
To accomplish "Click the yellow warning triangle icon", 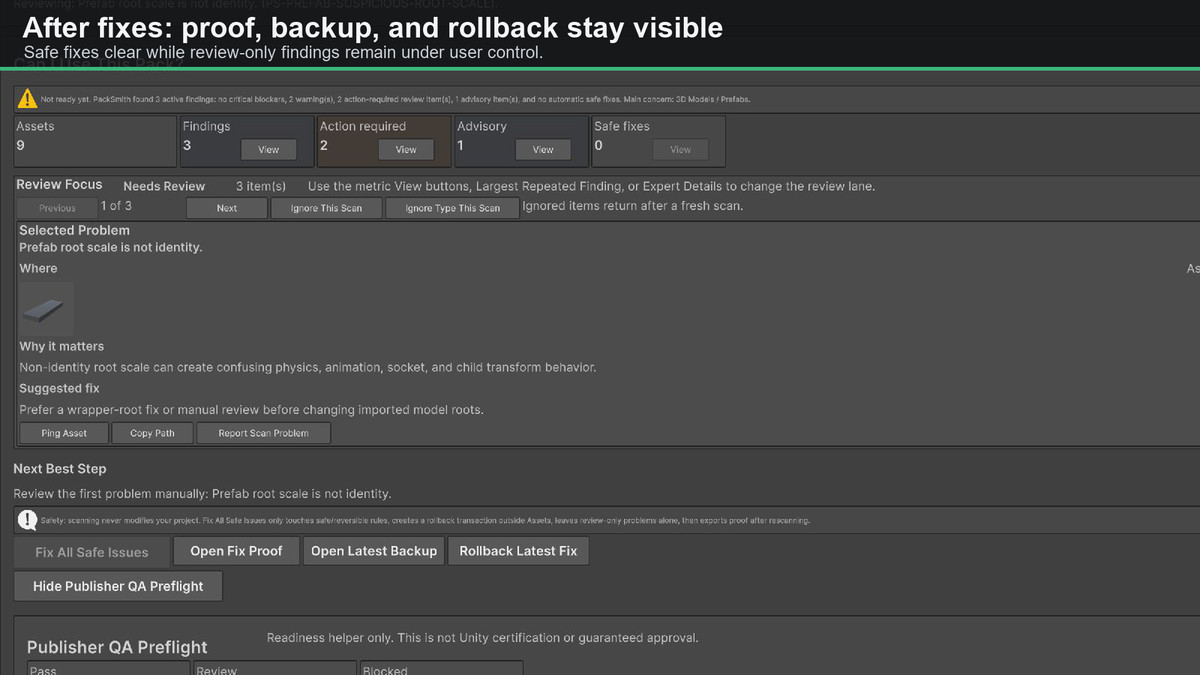I will coord(28,99).
